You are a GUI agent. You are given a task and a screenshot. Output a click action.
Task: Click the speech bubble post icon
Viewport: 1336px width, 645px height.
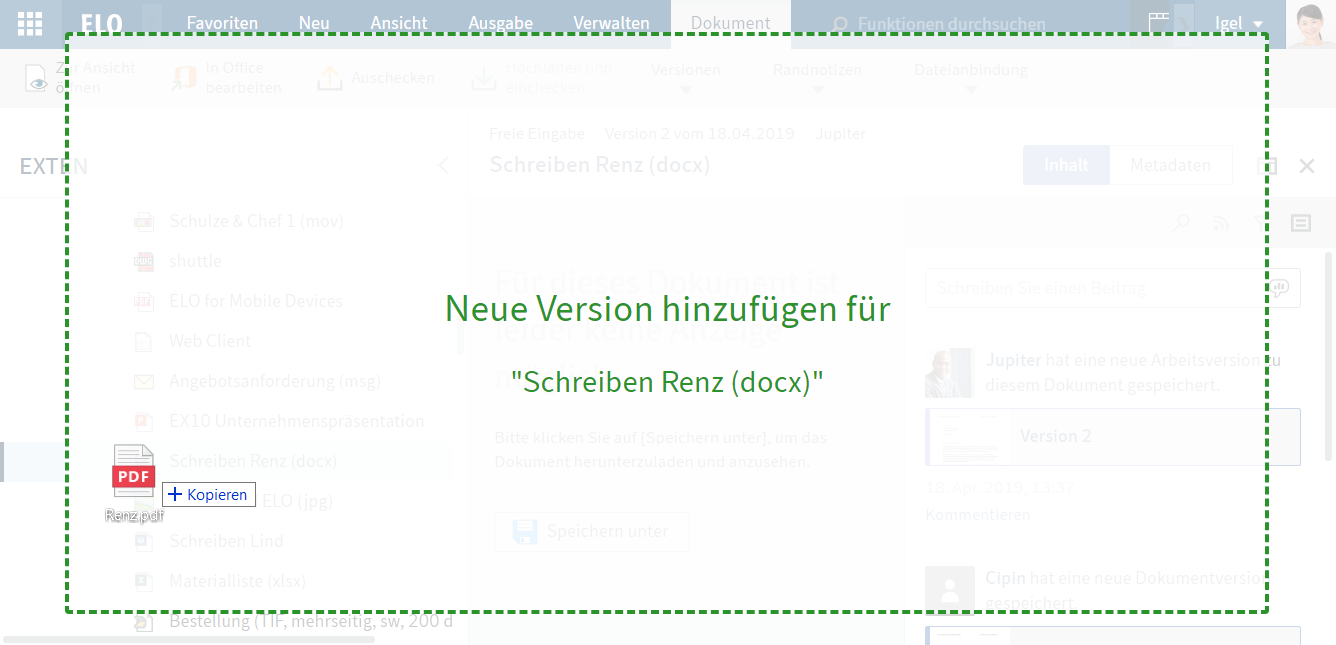point(1281,288)
